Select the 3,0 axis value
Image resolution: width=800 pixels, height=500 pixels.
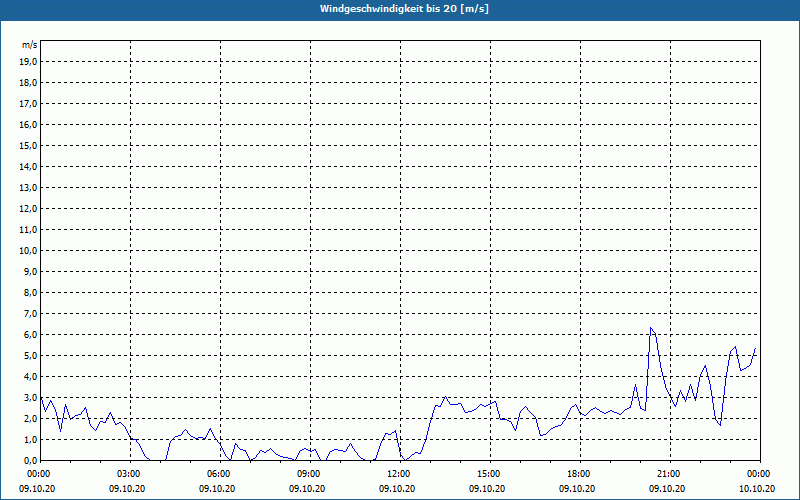click(x=30, y=397)
